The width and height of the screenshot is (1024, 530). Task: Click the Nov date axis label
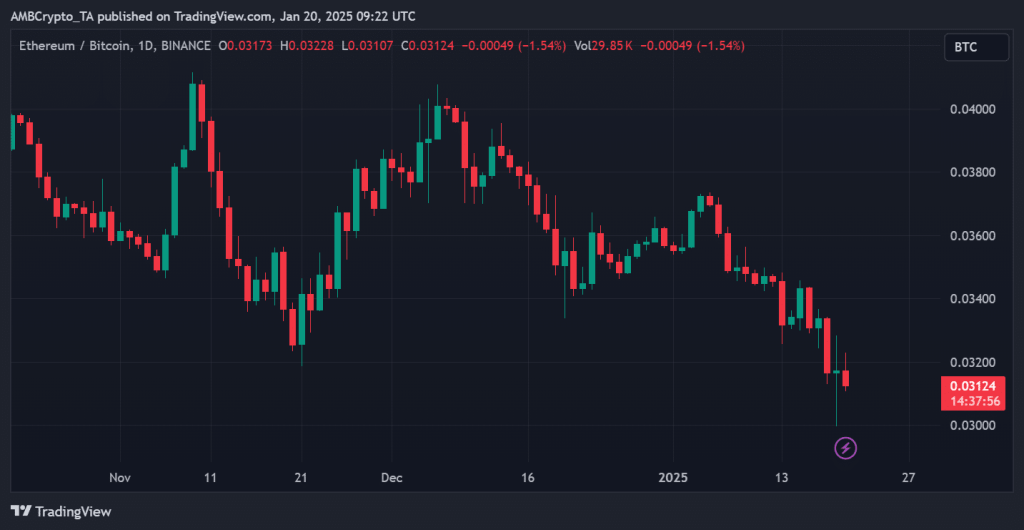(x=120, y=478)
